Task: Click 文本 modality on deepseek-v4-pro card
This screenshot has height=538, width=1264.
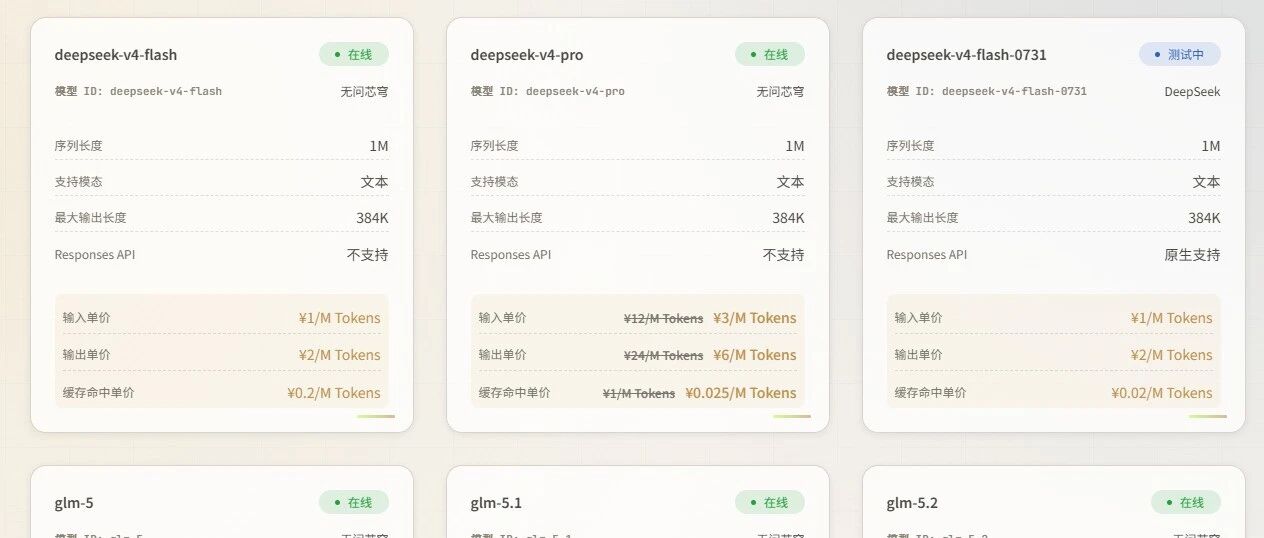Action: click(791, 182)
